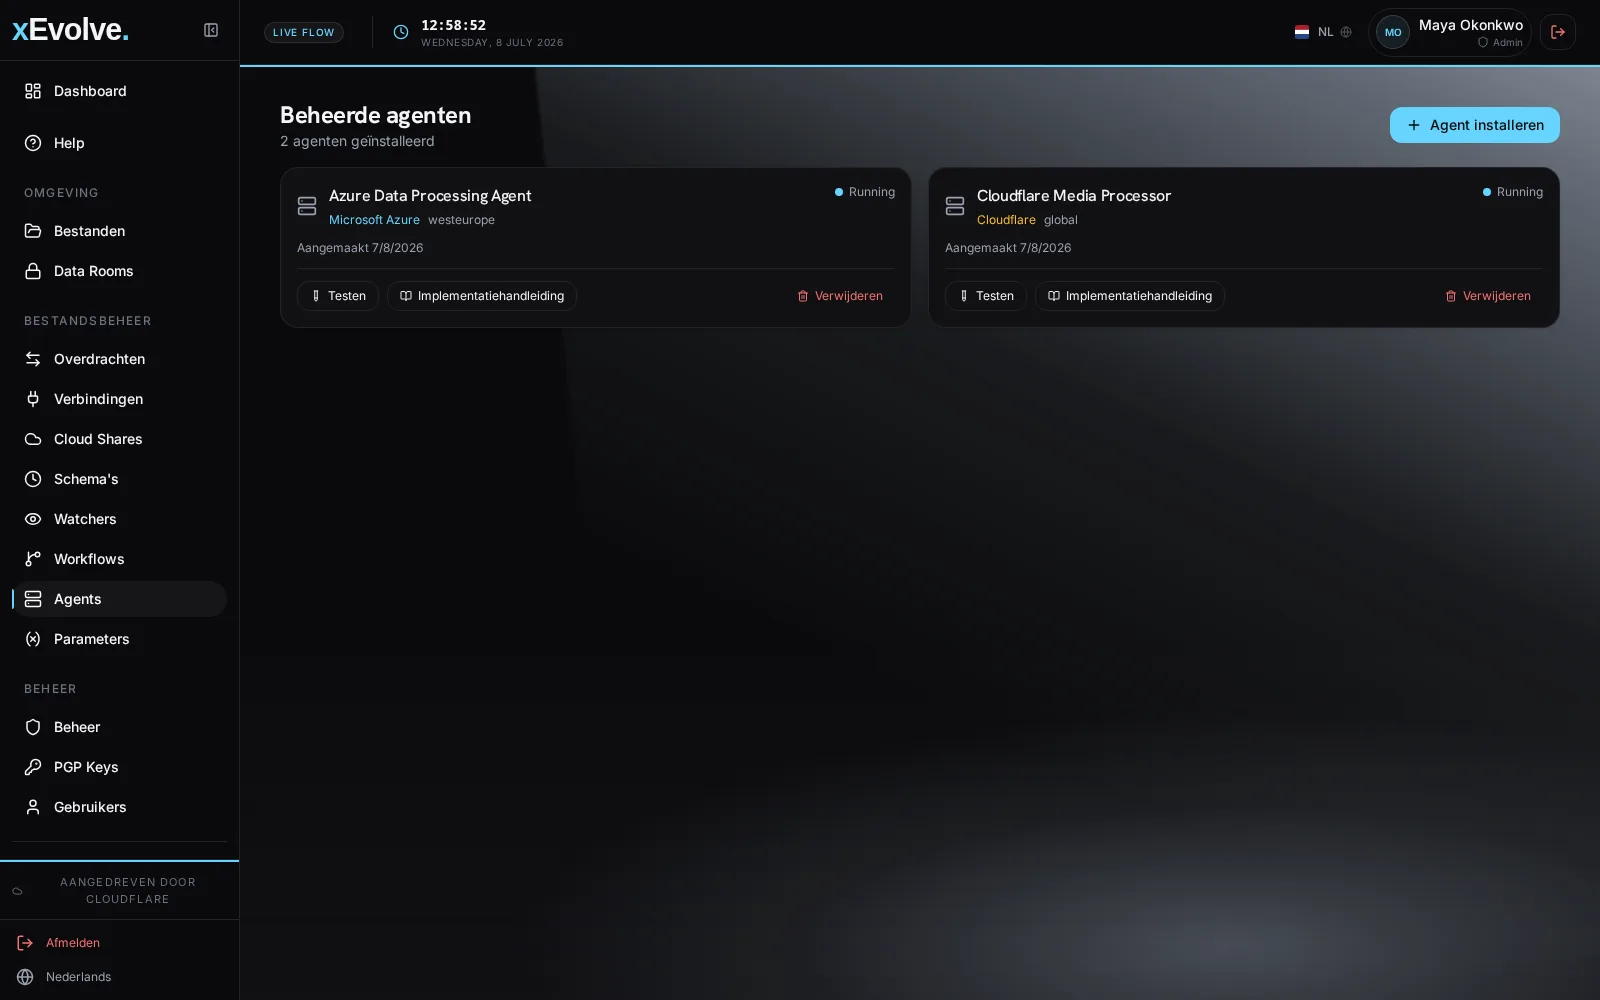Delete the Cloudflare Media Processor agent

[x=1488, y=296]
